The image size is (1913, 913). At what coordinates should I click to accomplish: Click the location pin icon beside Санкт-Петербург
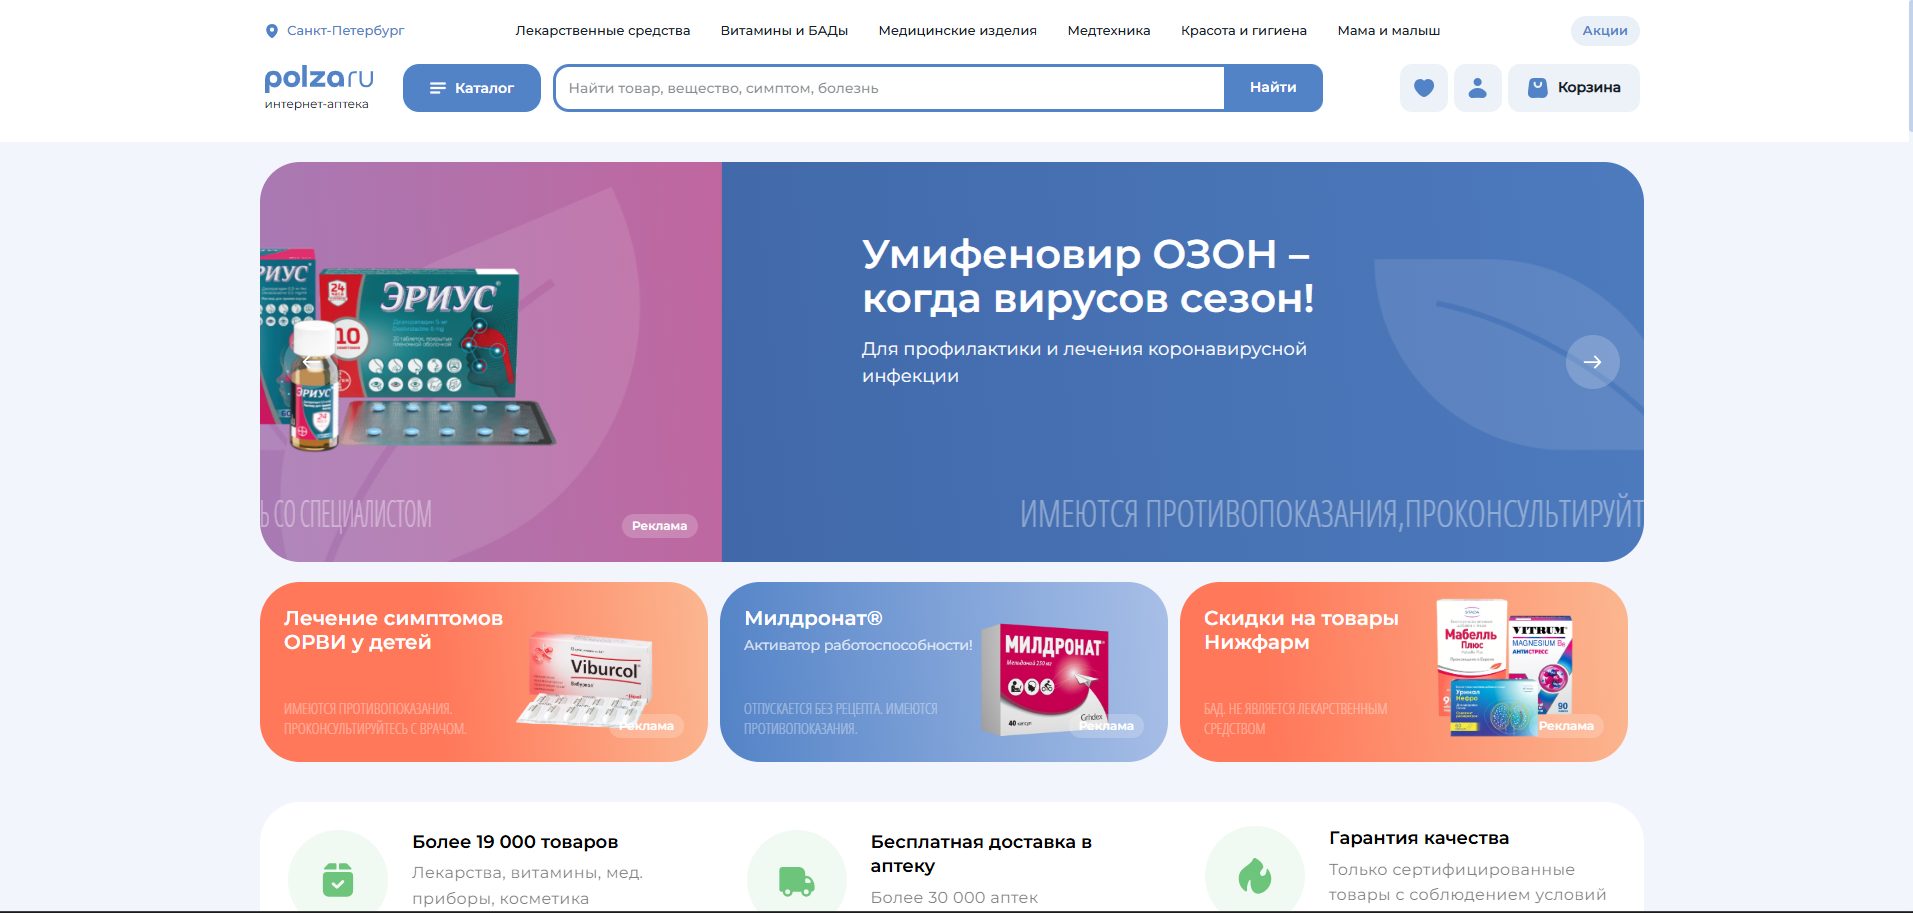tap(271, 31)
